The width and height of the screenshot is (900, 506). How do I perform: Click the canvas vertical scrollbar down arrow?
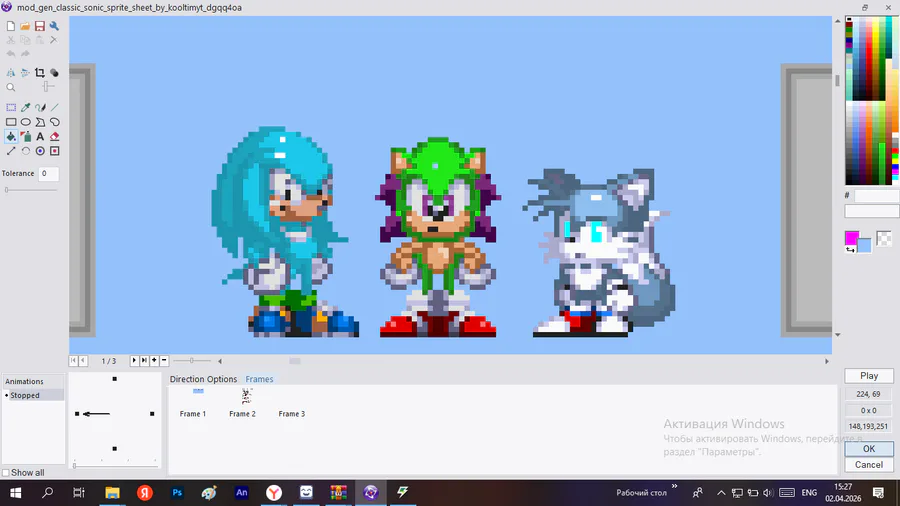[837, 334]
